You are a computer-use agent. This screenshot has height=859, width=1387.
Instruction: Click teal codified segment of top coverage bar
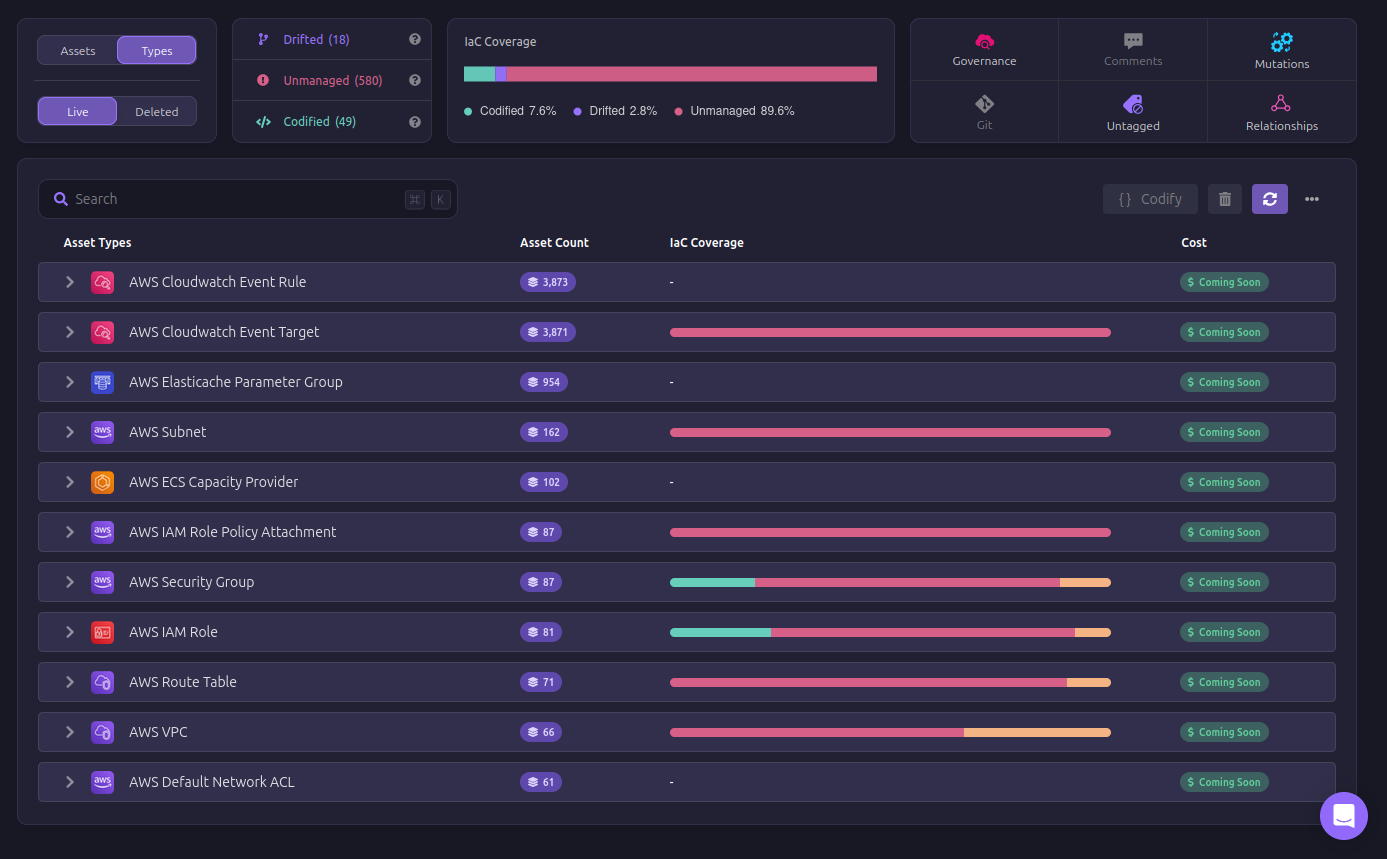(x=479, y=74)
